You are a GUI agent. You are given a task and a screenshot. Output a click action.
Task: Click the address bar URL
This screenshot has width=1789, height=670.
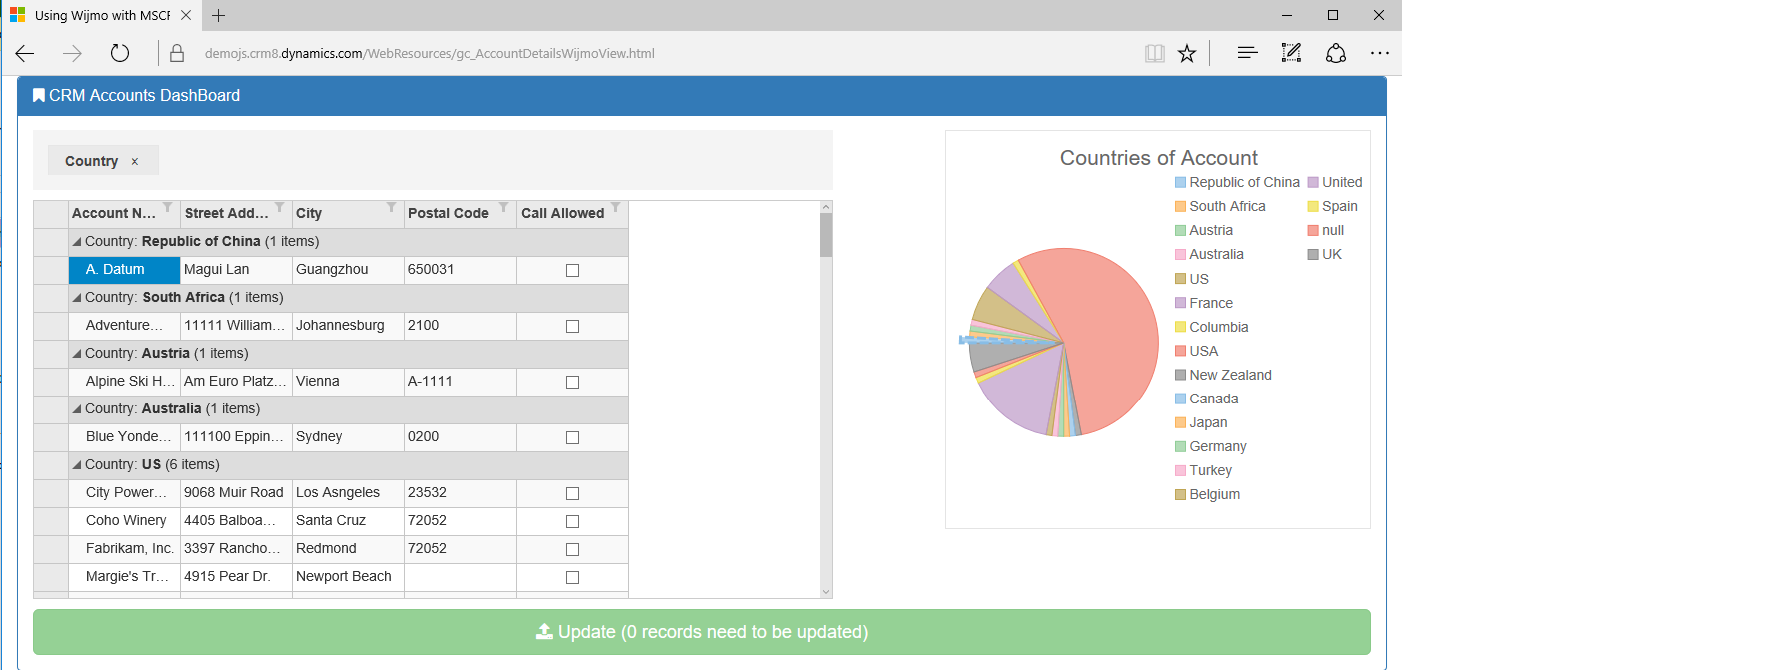[430, 54]
